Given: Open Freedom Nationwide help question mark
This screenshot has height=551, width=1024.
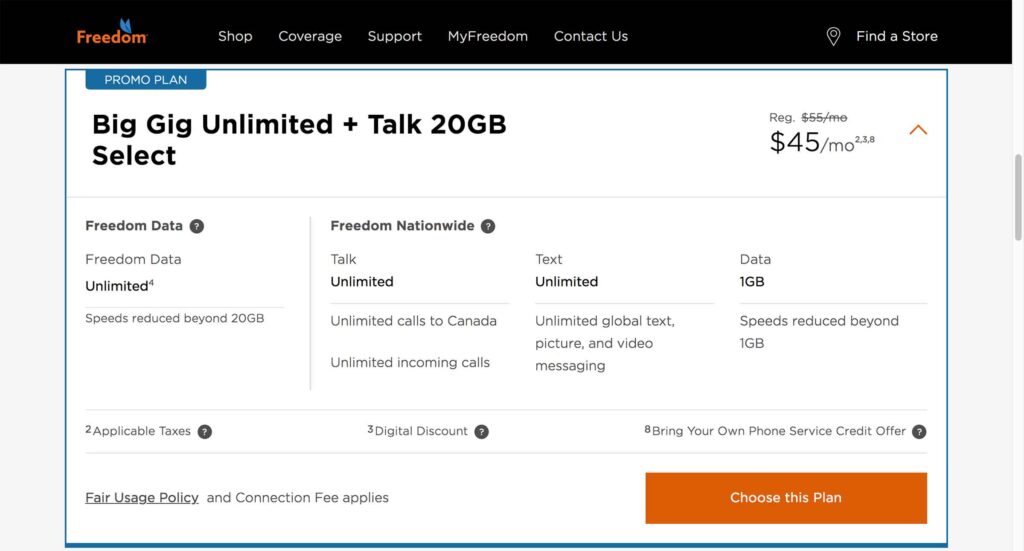Looking at the screenshot, I should click(x=488, y=226).
